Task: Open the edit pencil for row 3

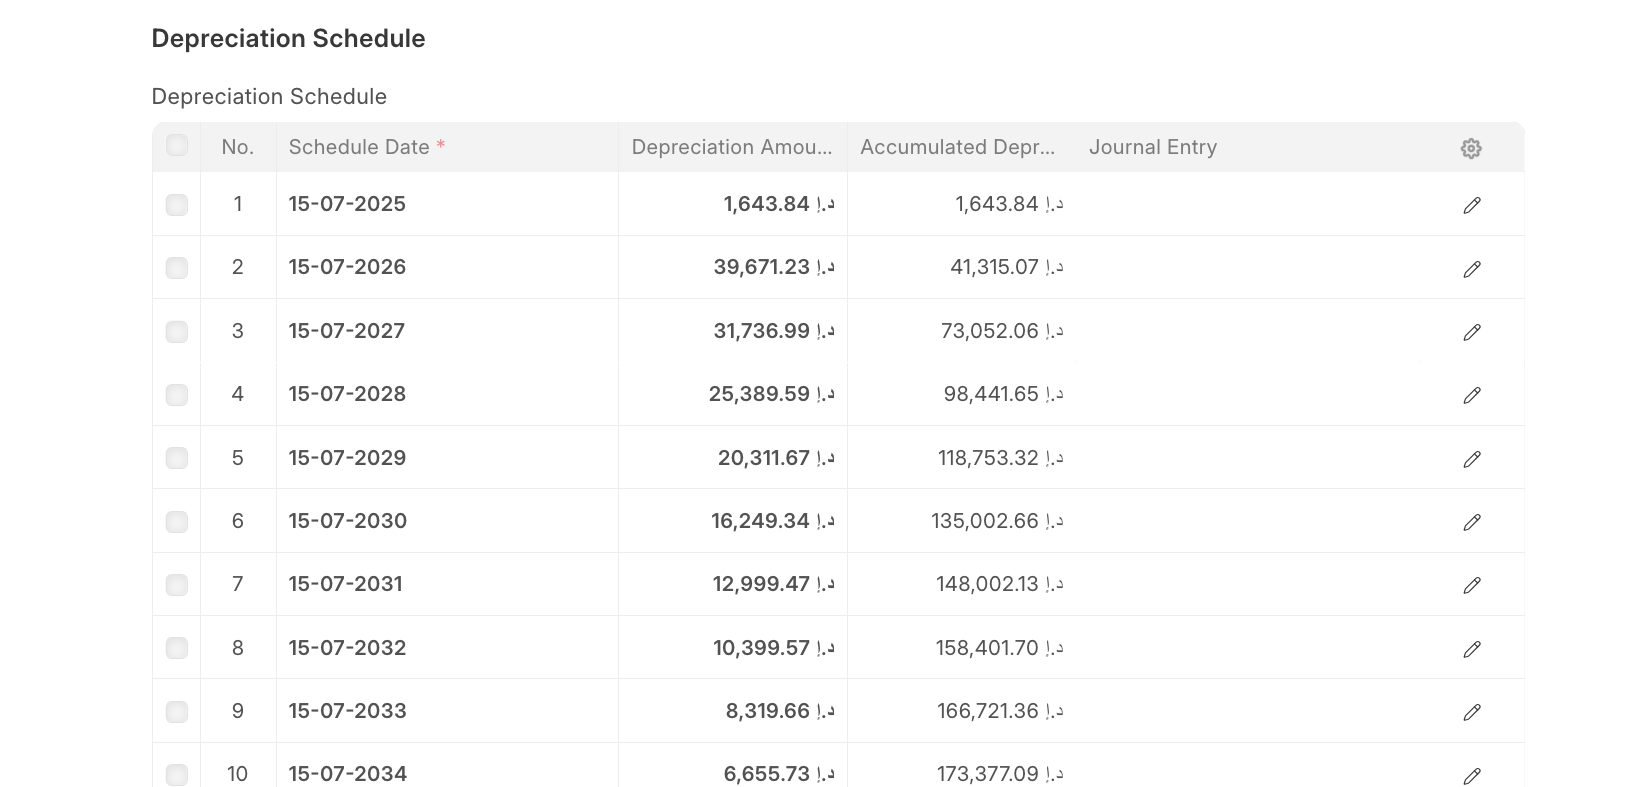Action: [1471, 332]
